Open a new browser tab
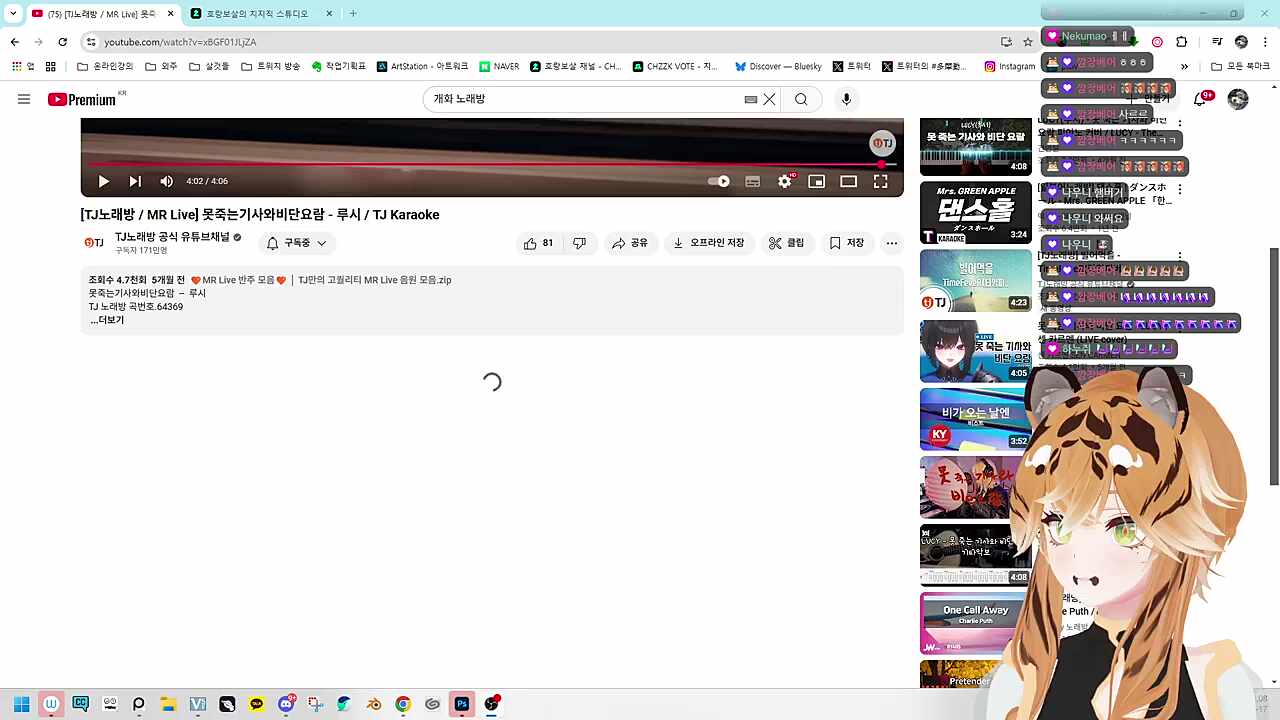Viewport: 1280px width, 720px height. pyautogui.click(x=353, y=14)
